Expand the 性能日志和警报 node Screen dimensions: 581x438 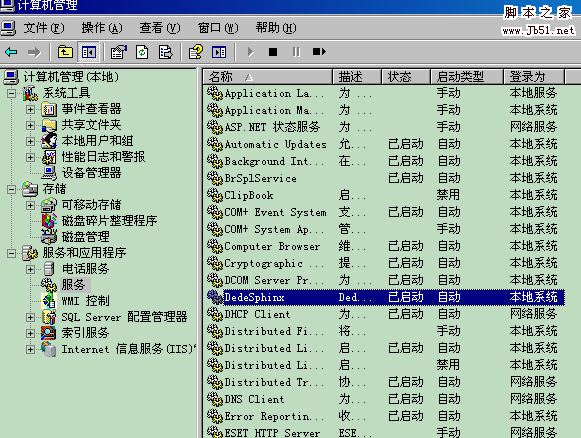click(30, 157)
